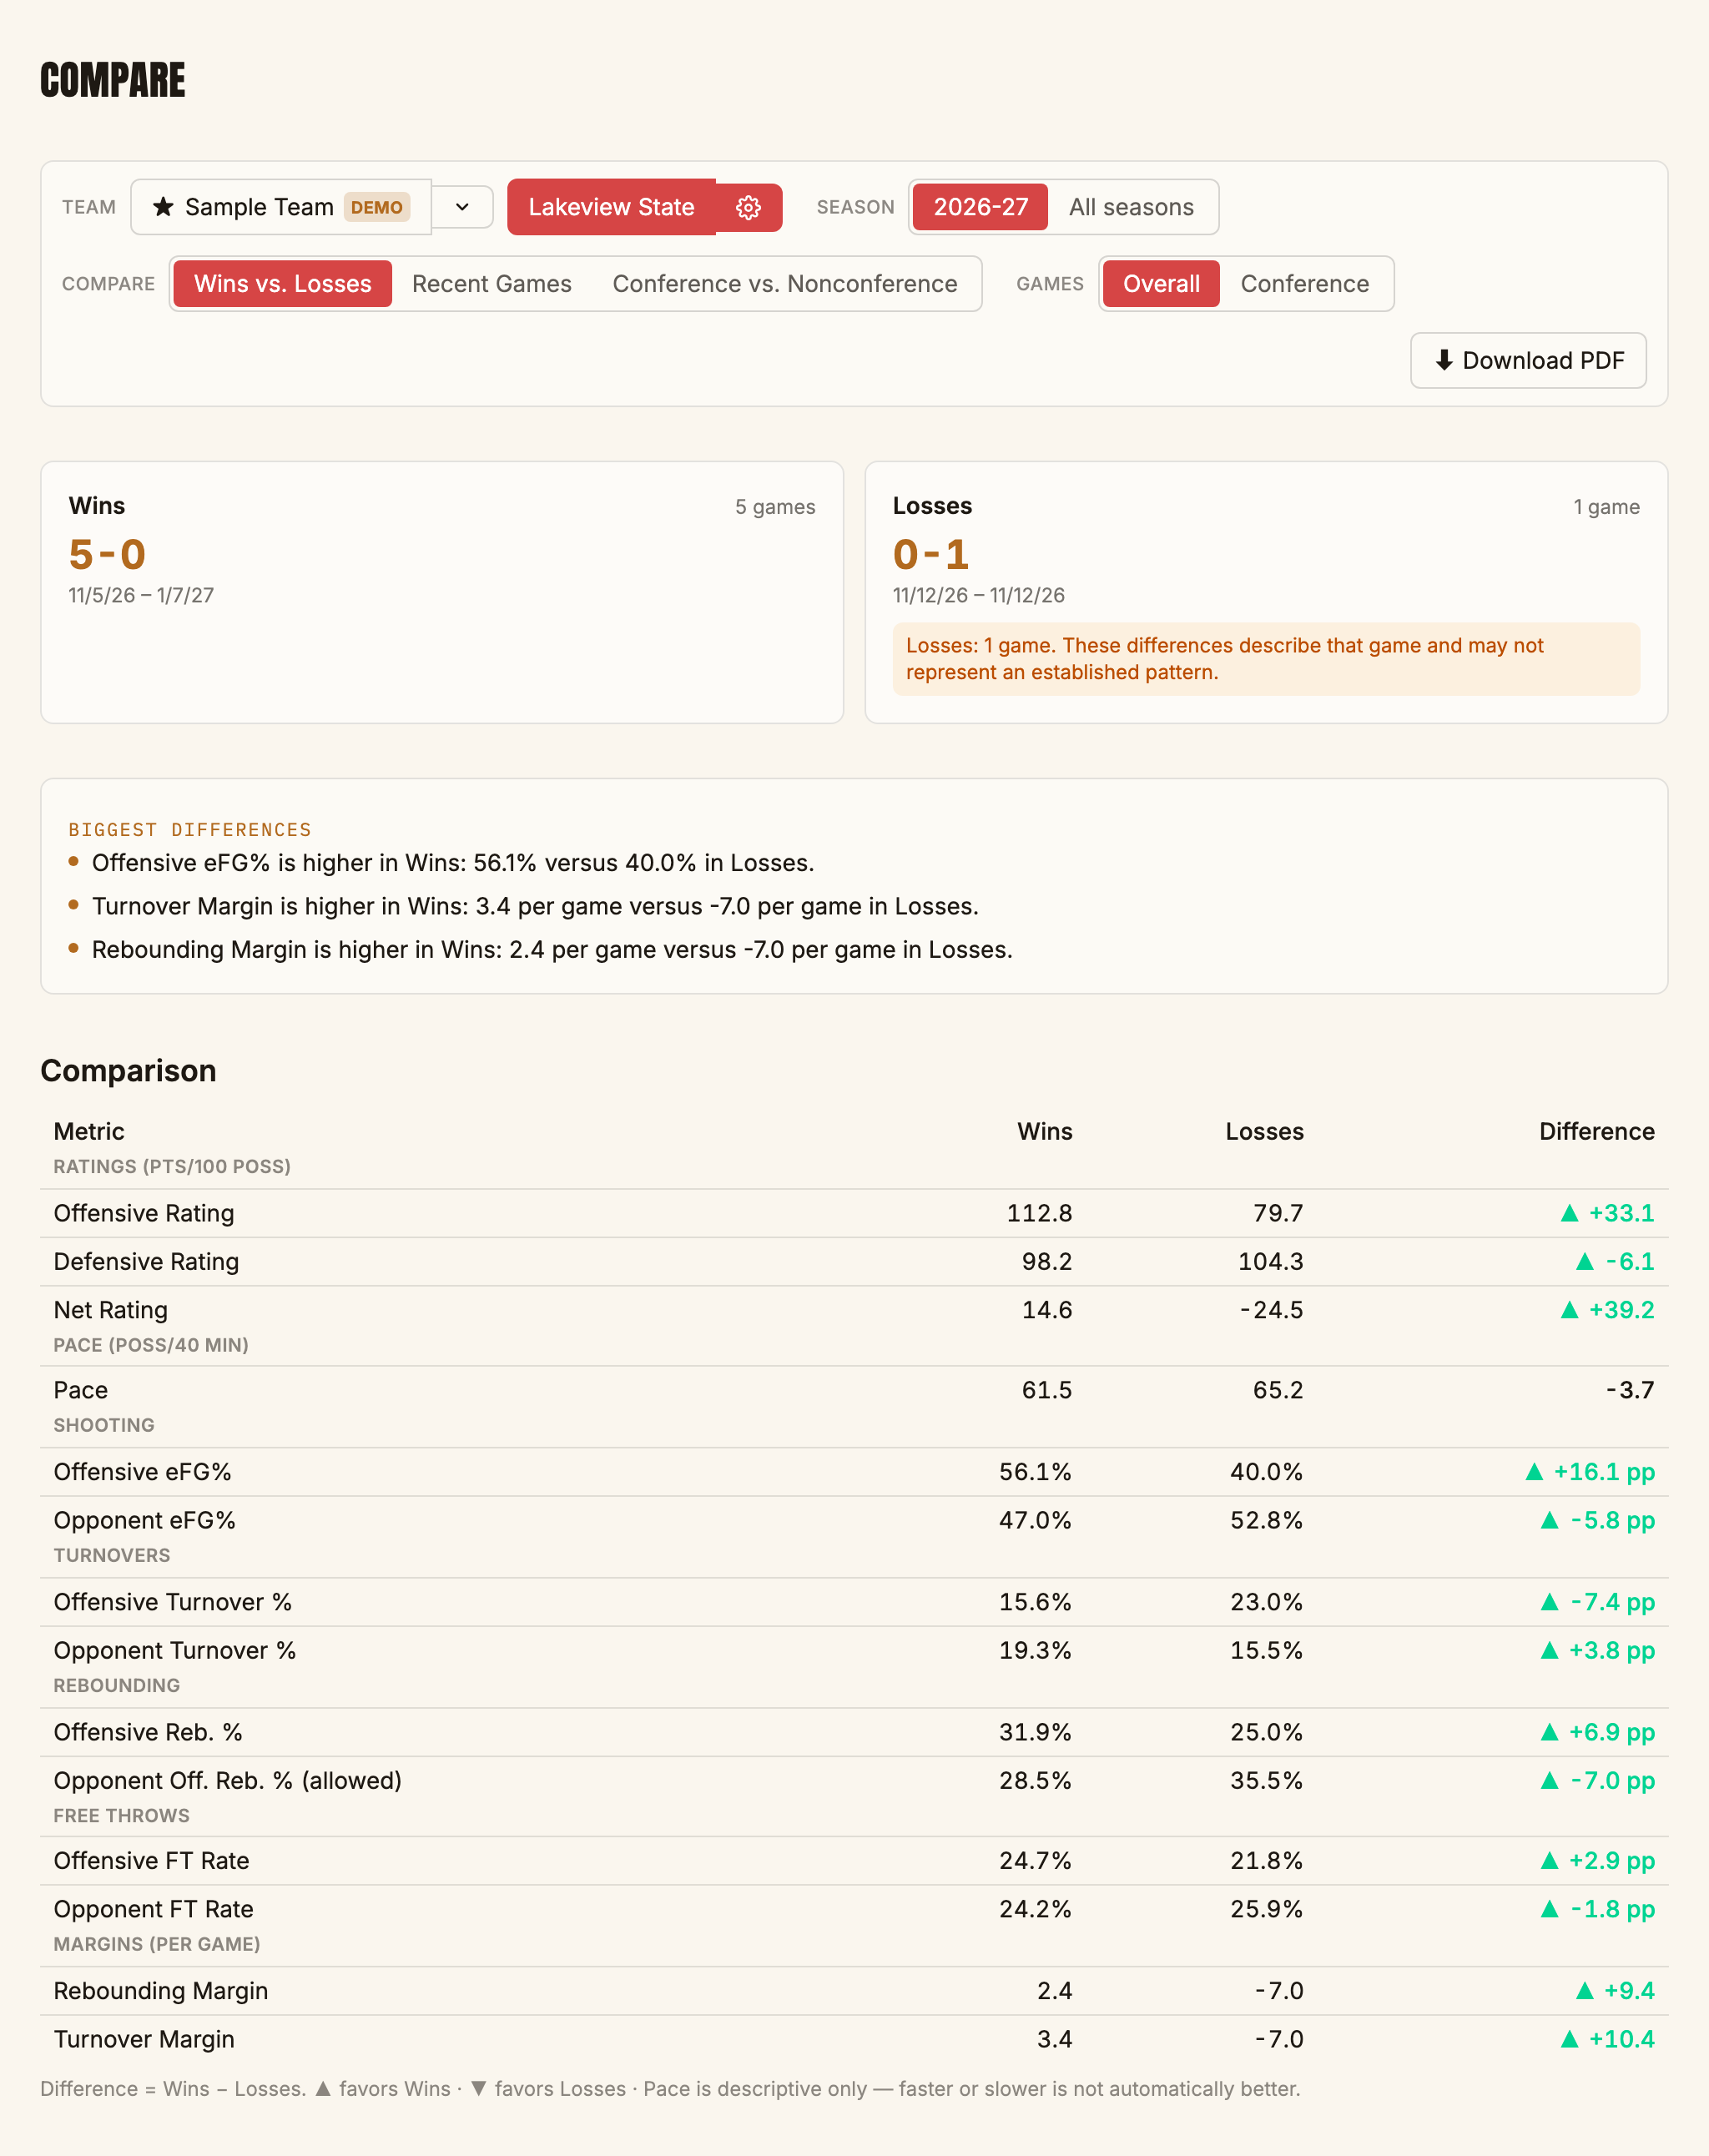Screen dimensions: 1709x2156
Task: Click the Net Rating +39.2 difference
Action: [x=1607, y=1310]
